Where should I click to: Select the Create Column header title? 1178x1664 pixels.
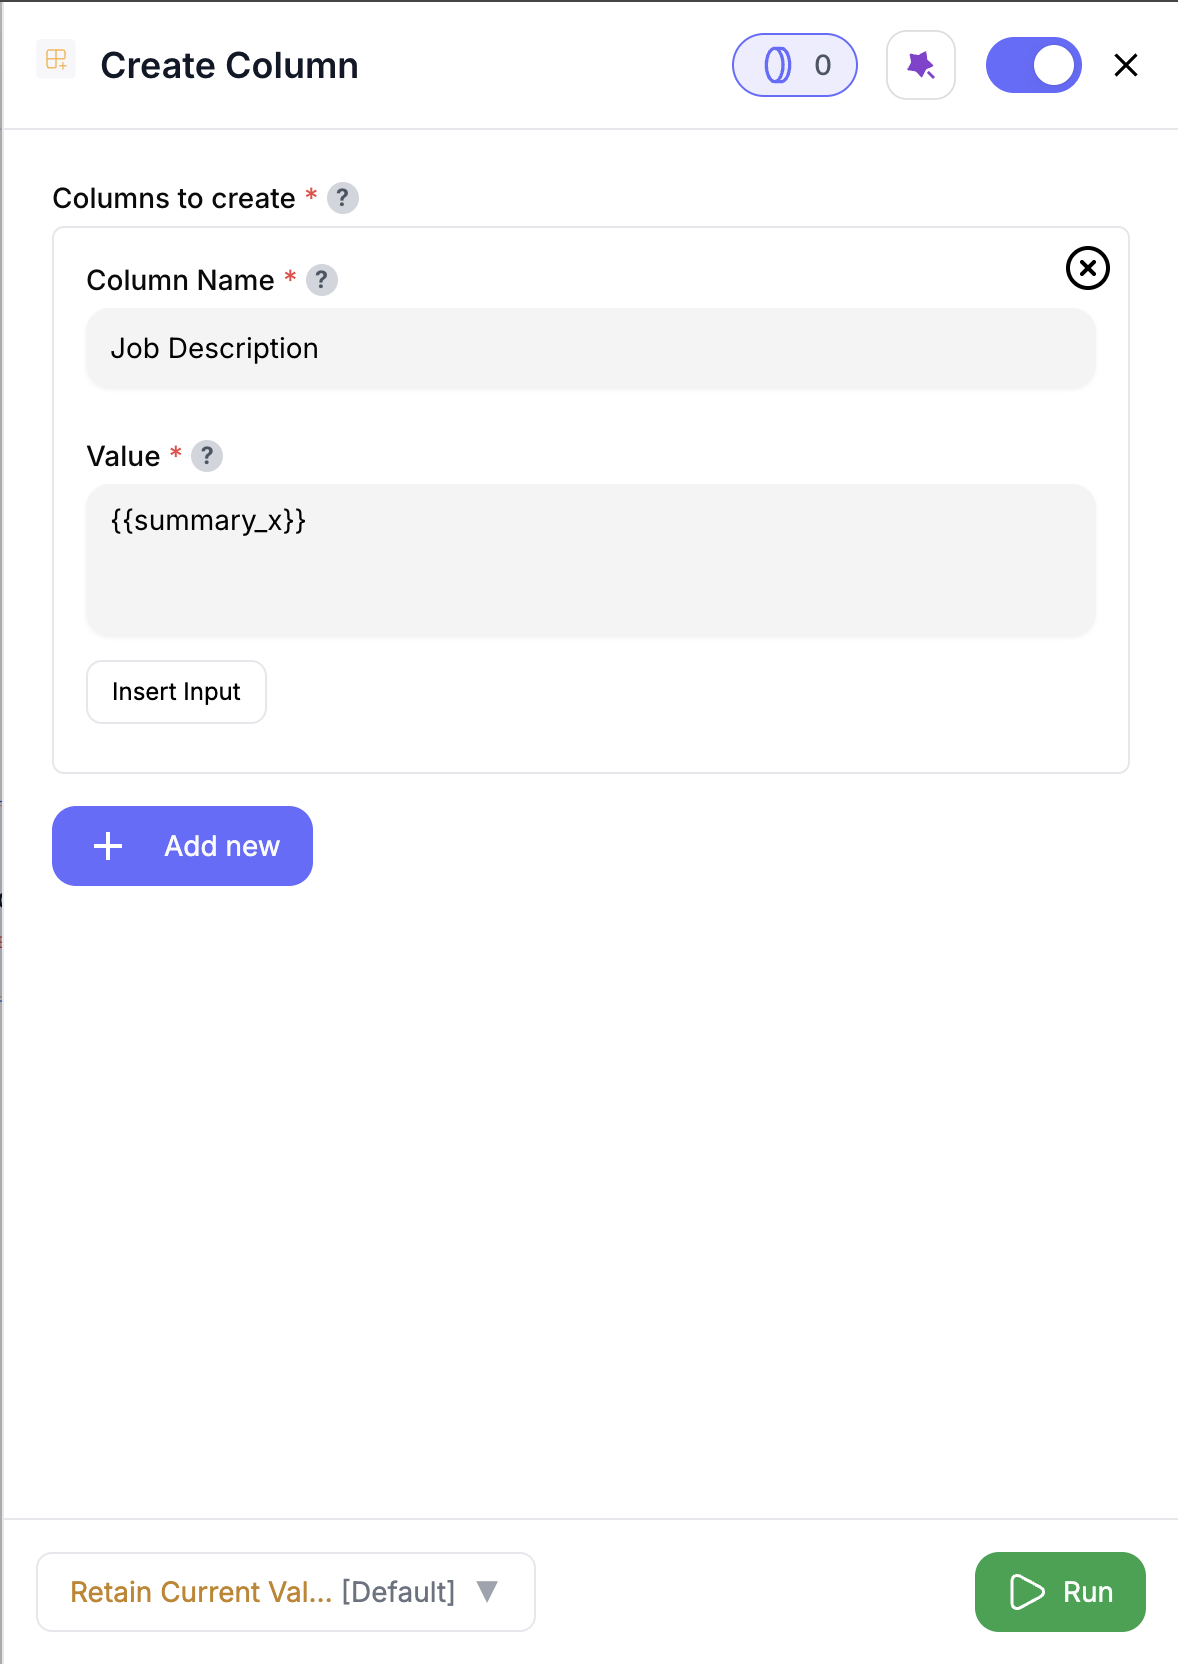coord(229,64)
